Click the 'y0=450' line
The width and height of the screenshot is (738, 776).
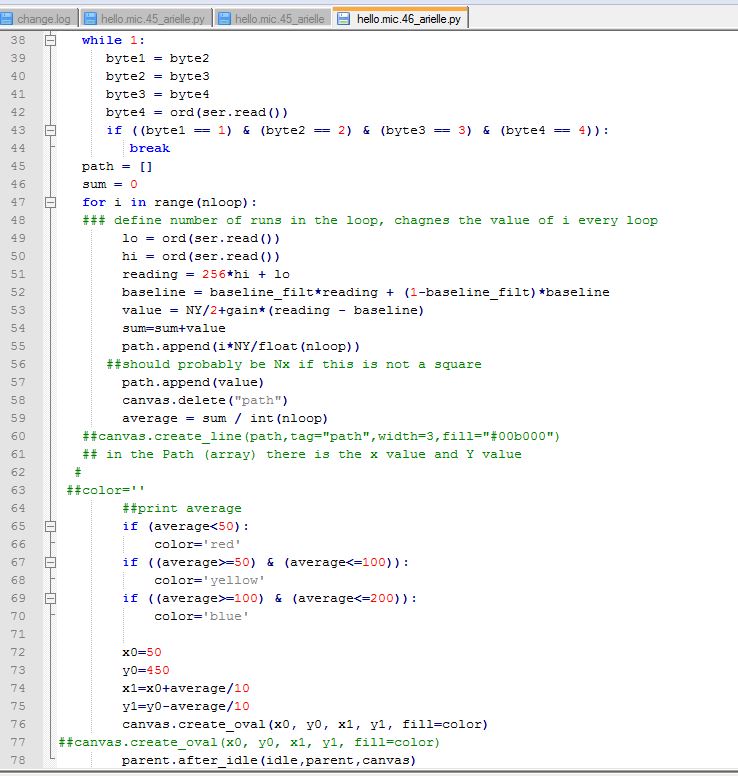coord(146,670)
